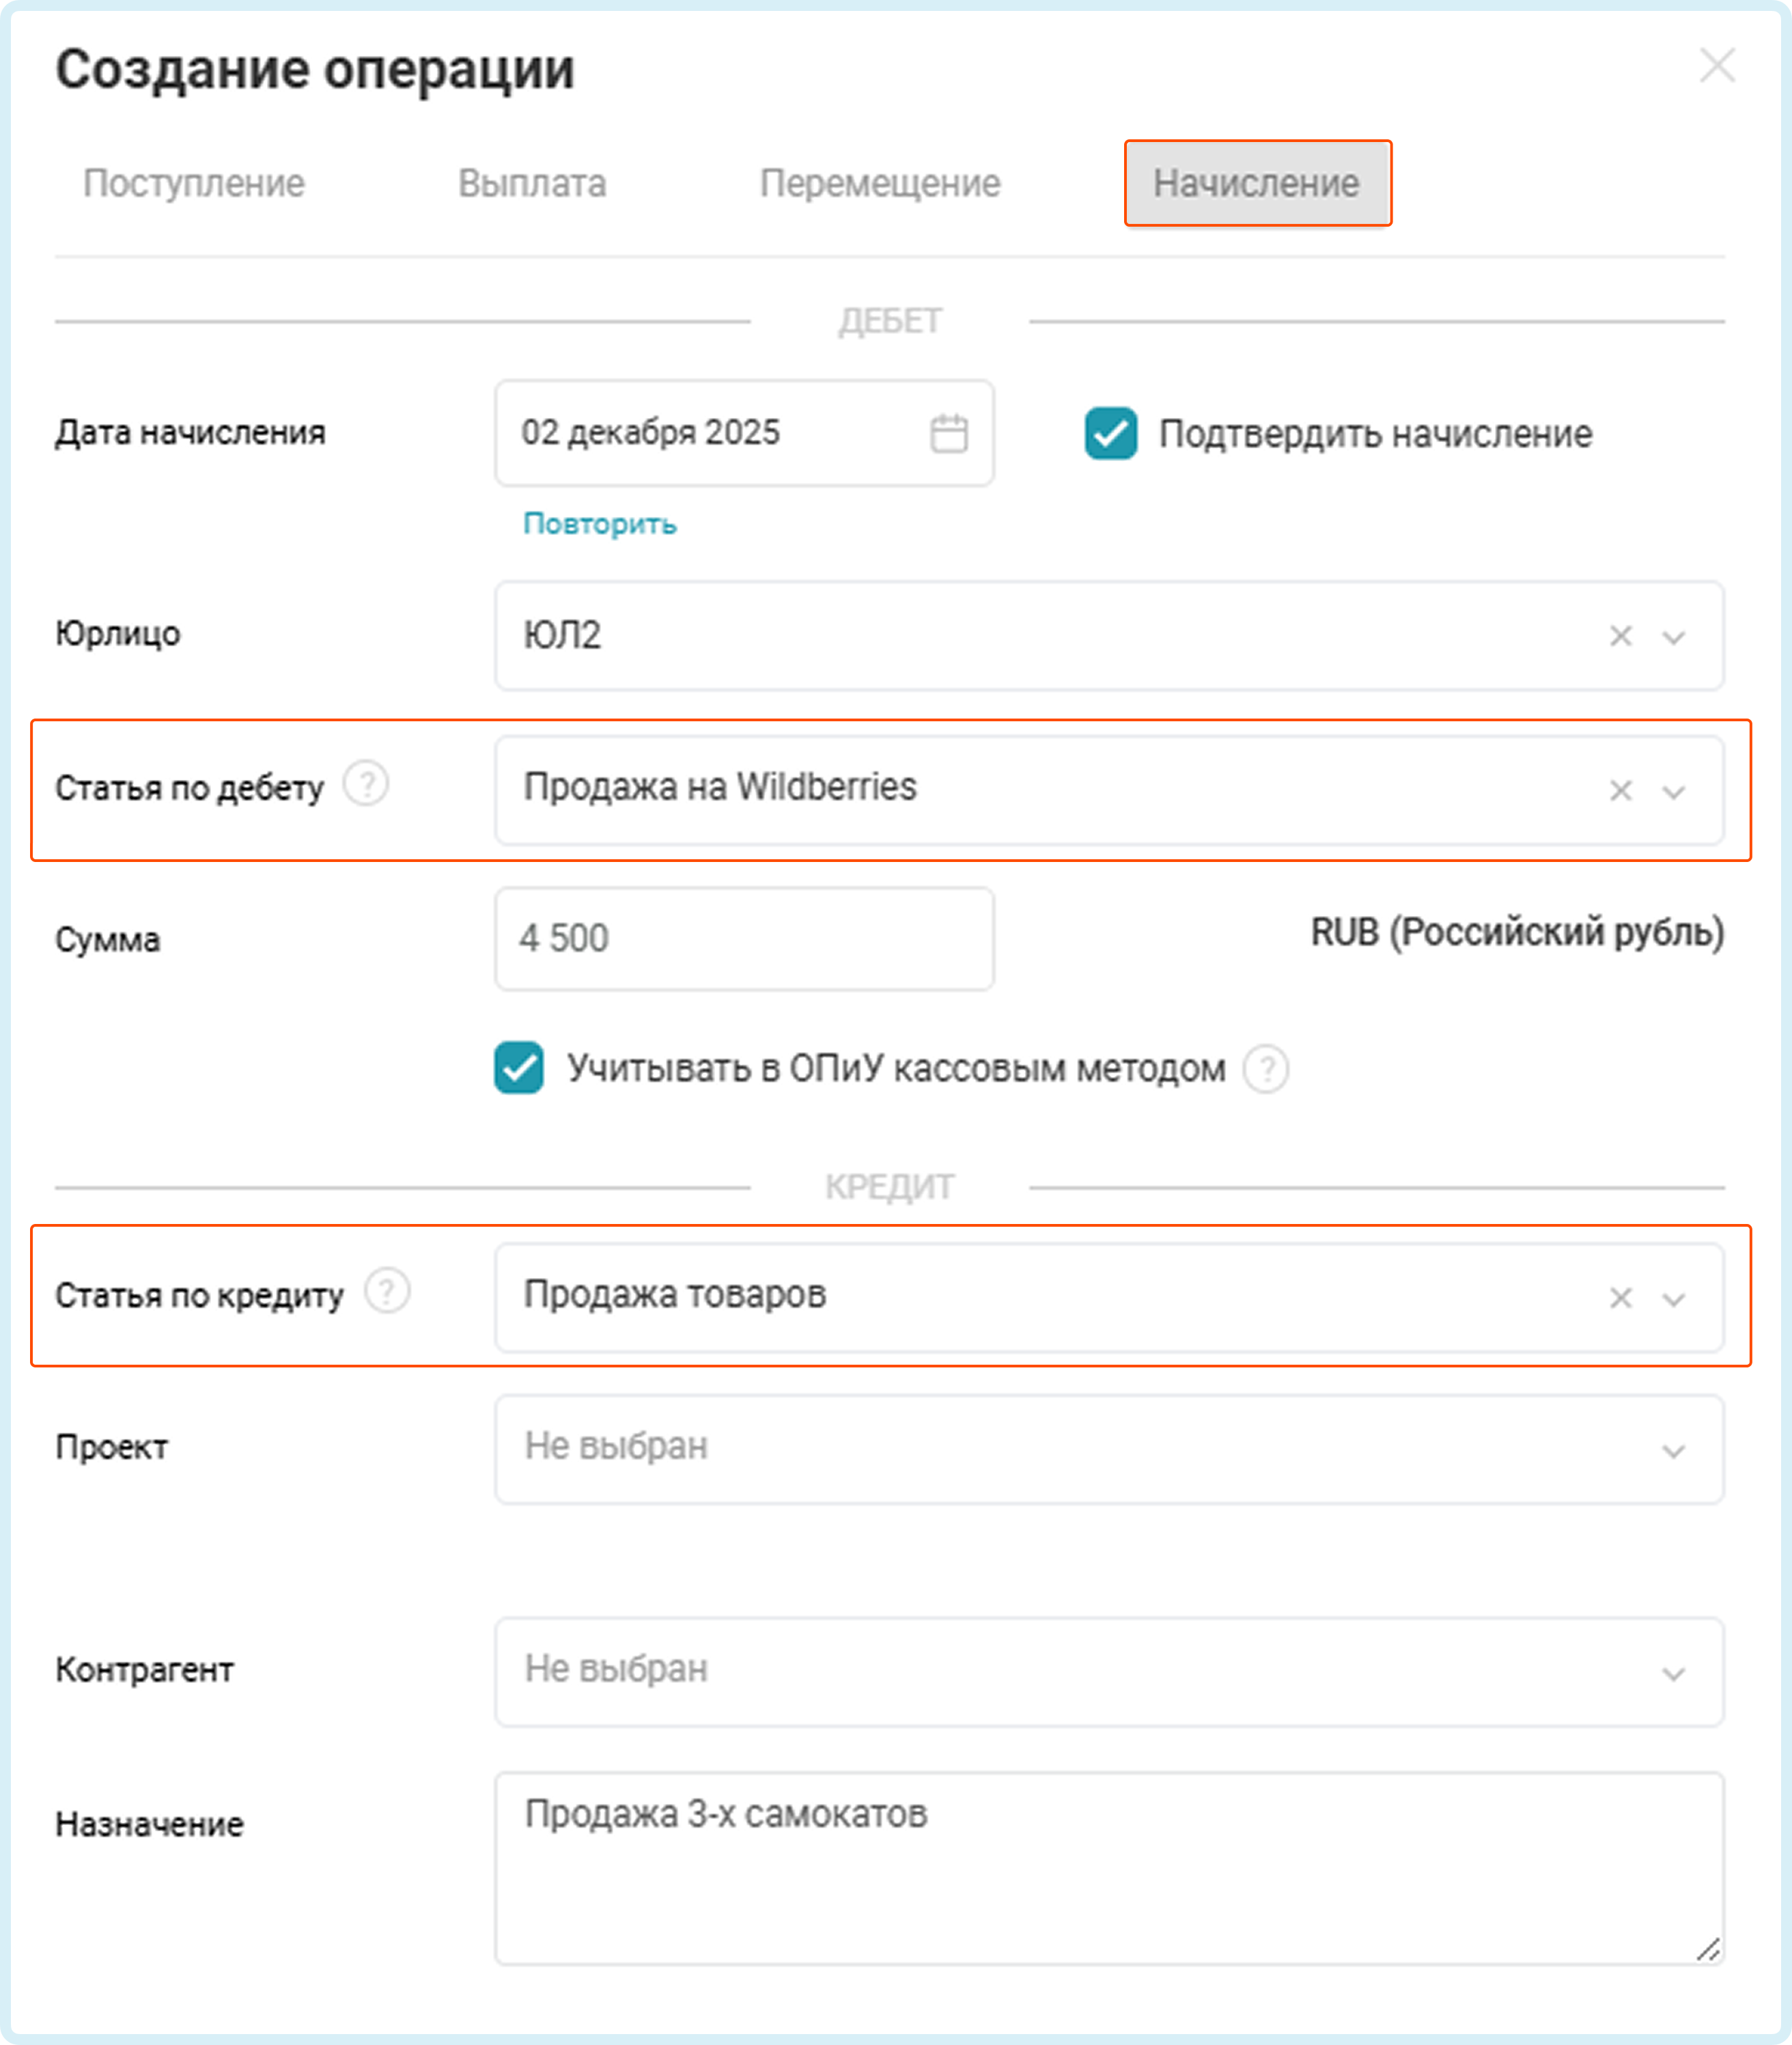Open the calendar icon in date field

pyautogui.click(x=948, y=434)
